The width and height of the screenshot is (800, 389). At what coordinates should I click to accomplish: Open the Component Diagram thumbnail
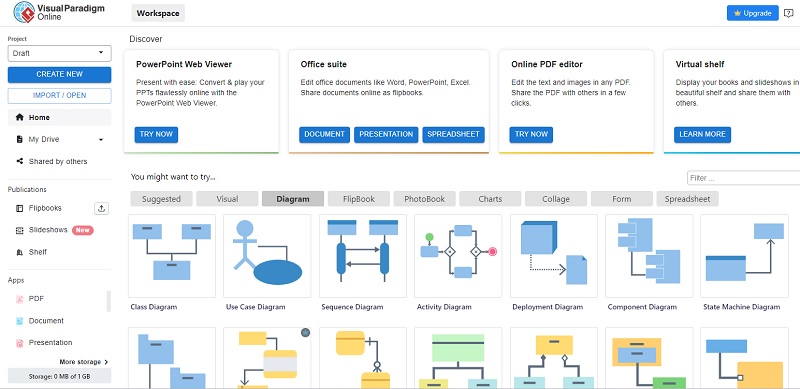coord(649,256)
